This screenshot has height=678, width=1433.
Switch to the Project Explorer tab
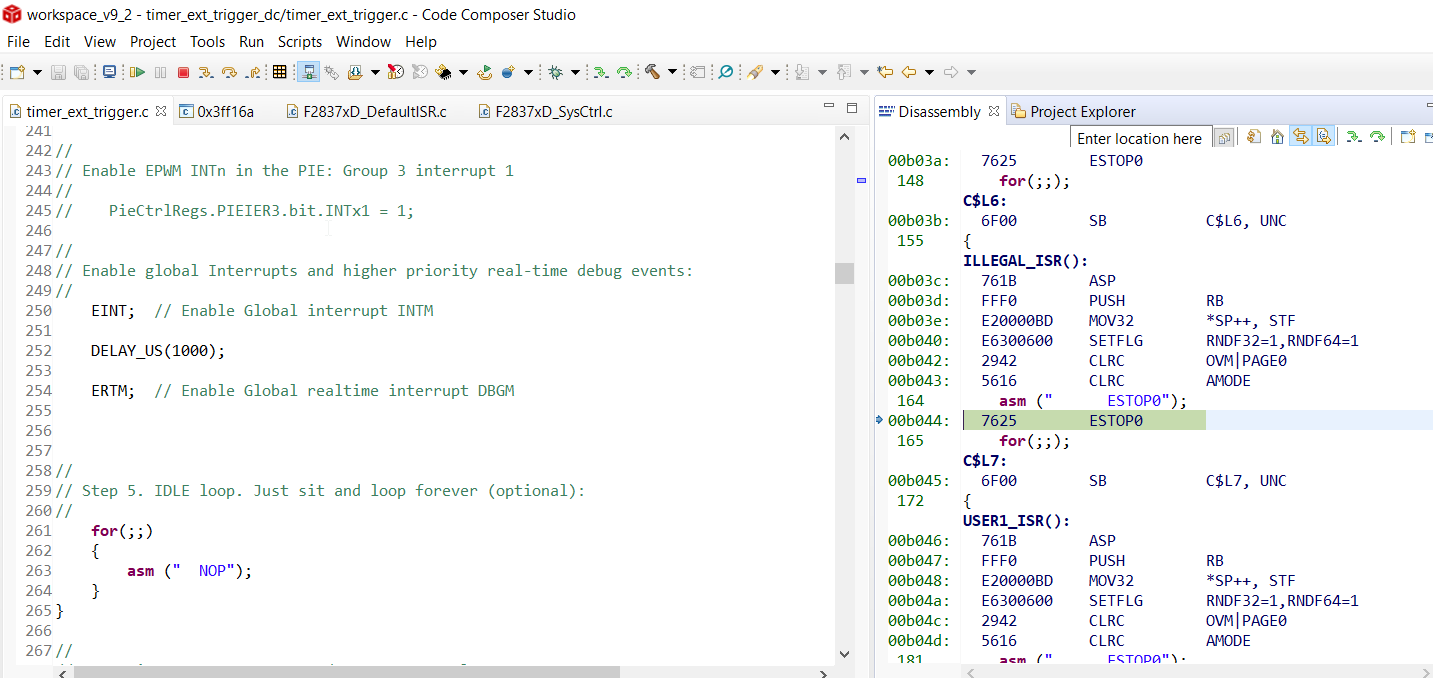1073,112
